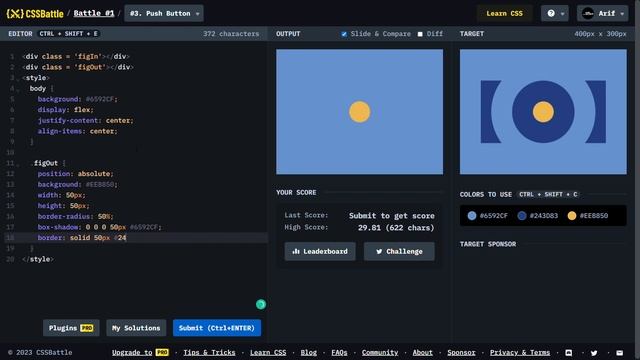Open Tips & Tricks footer link
This screenshot has height=360, width=640.
coord(209,353)
